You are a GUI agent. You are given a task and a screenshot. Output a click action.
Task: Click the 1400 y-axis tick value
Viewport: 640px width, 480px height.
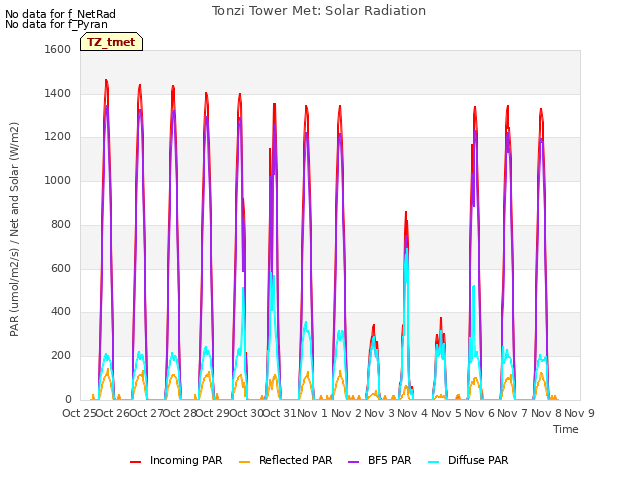tap(58, 93)
